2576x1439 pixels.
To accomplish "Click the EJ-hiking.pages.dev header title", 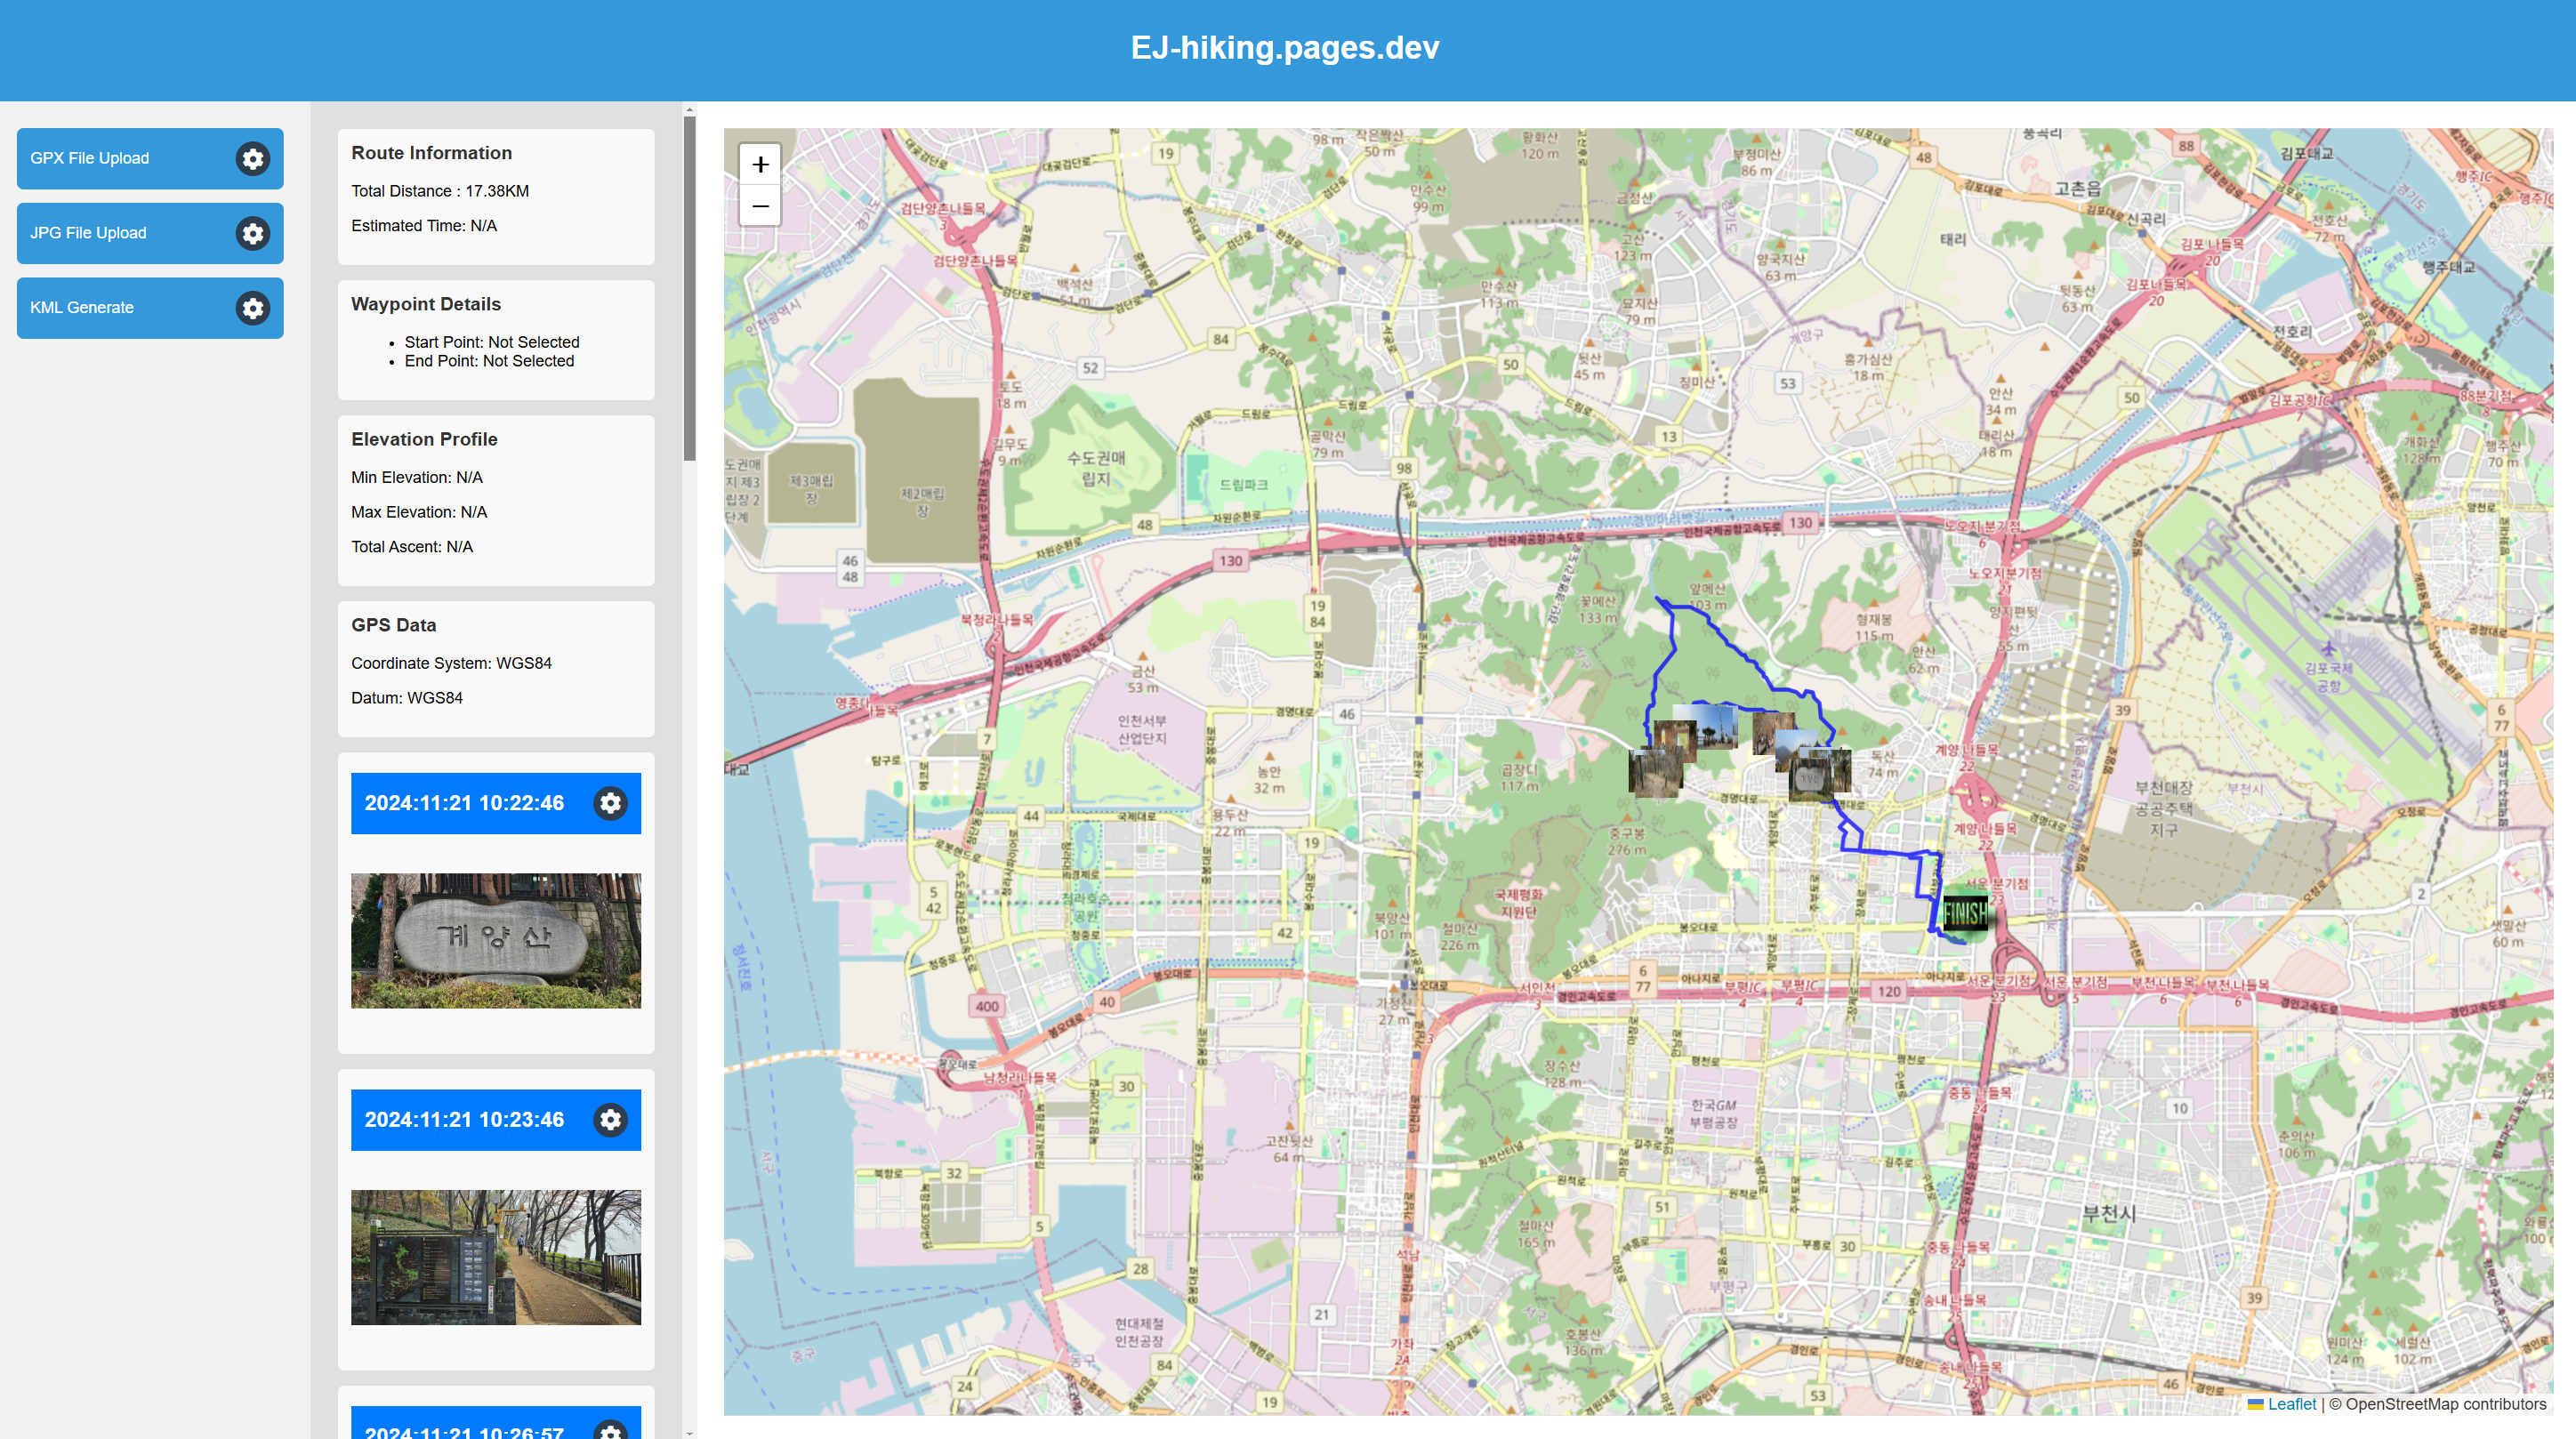I will coord(1285,47).
